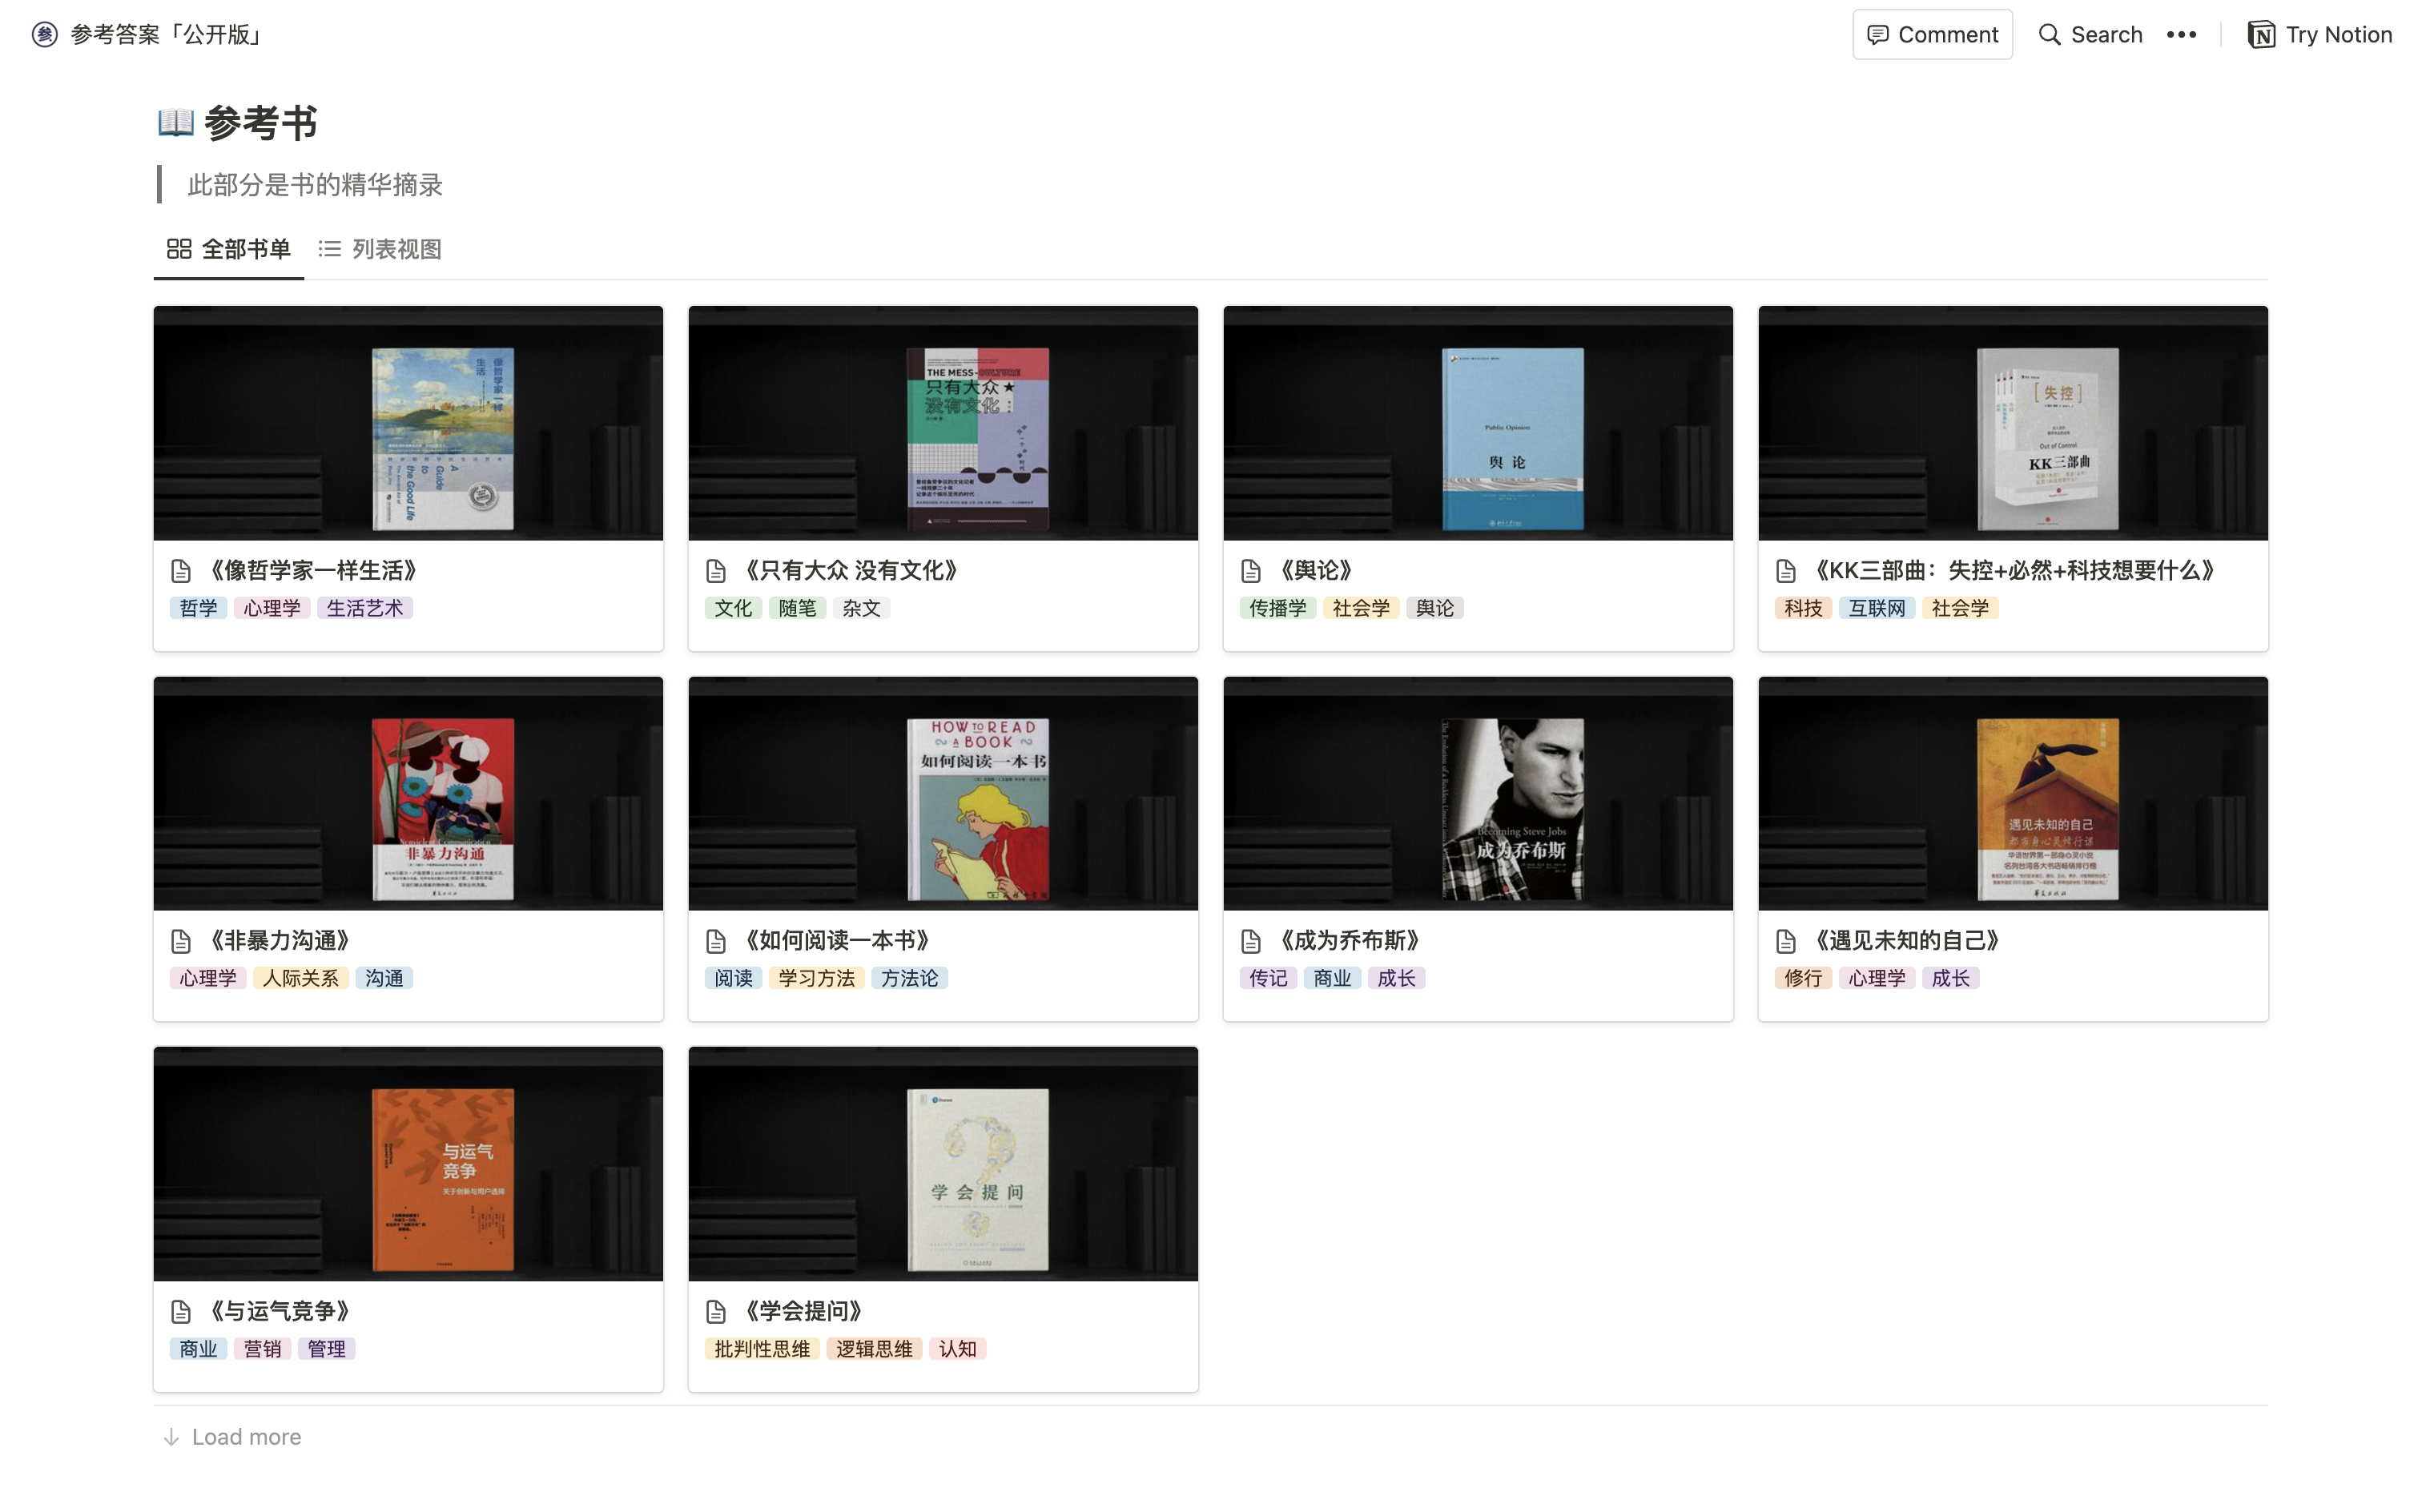The height and width of the screenshot is (1512, 2422).
Task: Click the workspace icon beside 参考答案「公开版」
Action: click(45, 35)
